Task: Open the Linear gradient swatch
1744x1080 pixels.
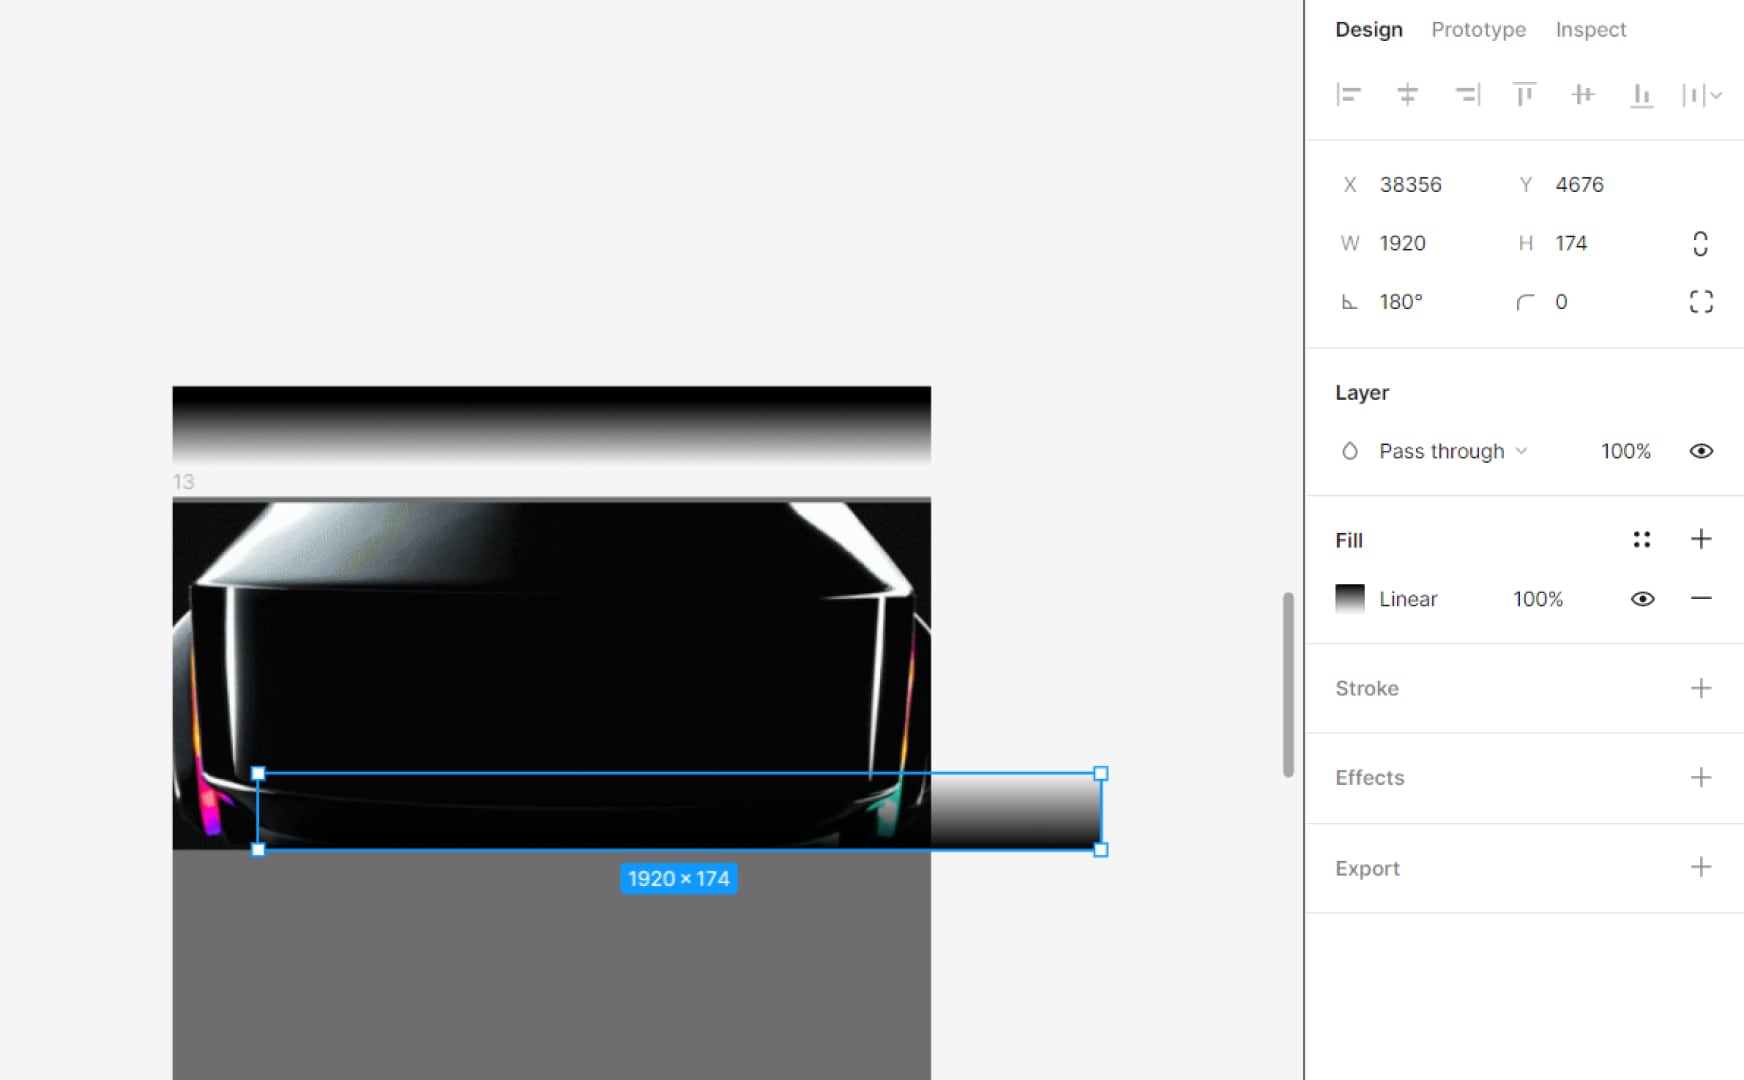Action: (1350, 599)
